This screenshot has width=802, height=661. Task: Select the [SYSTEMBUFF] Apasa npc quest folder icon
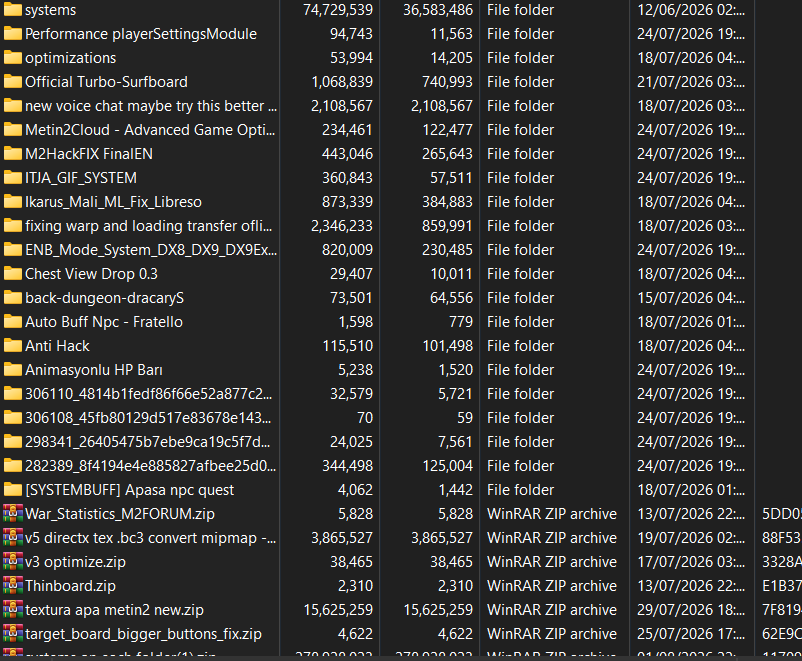click(x=12, y=490)
